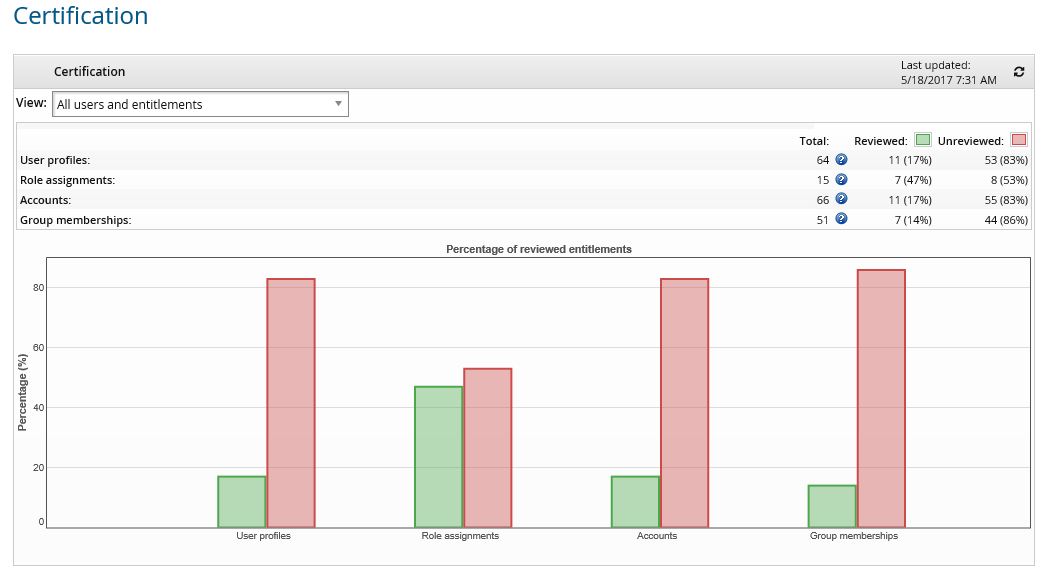Click the dropdown arrow on the View selector
Viewport: 1048px width, 577px height.
point(338,103)
